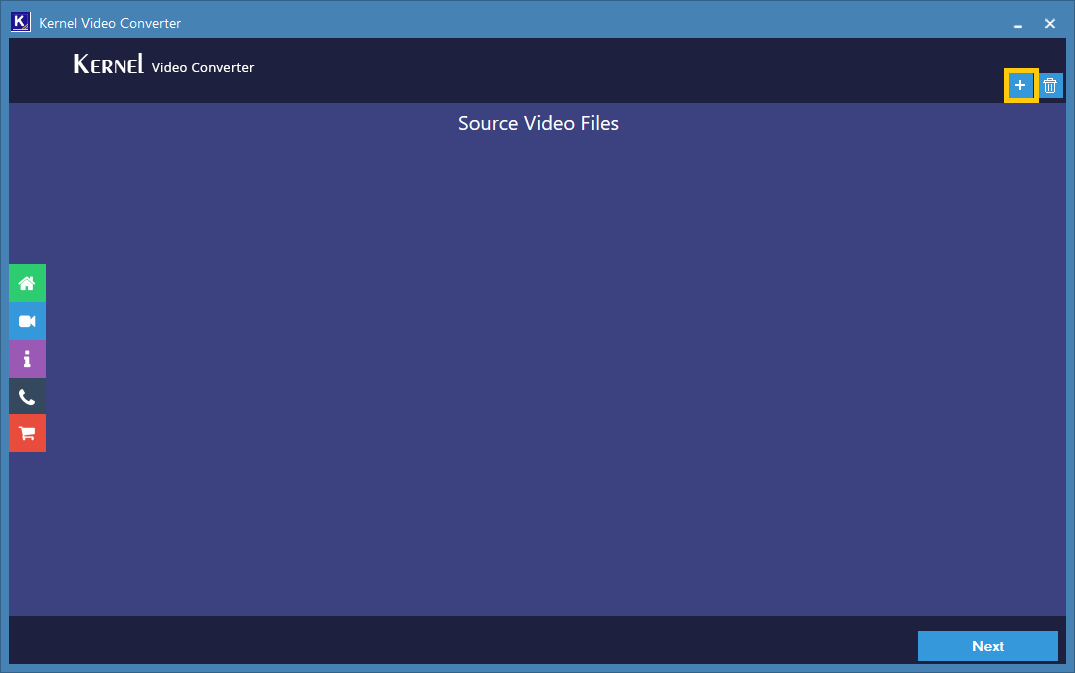Close the Kernel Video Converter window
The height and width of the screenshot is (673, 1075).
click(x=1050, y=24)
